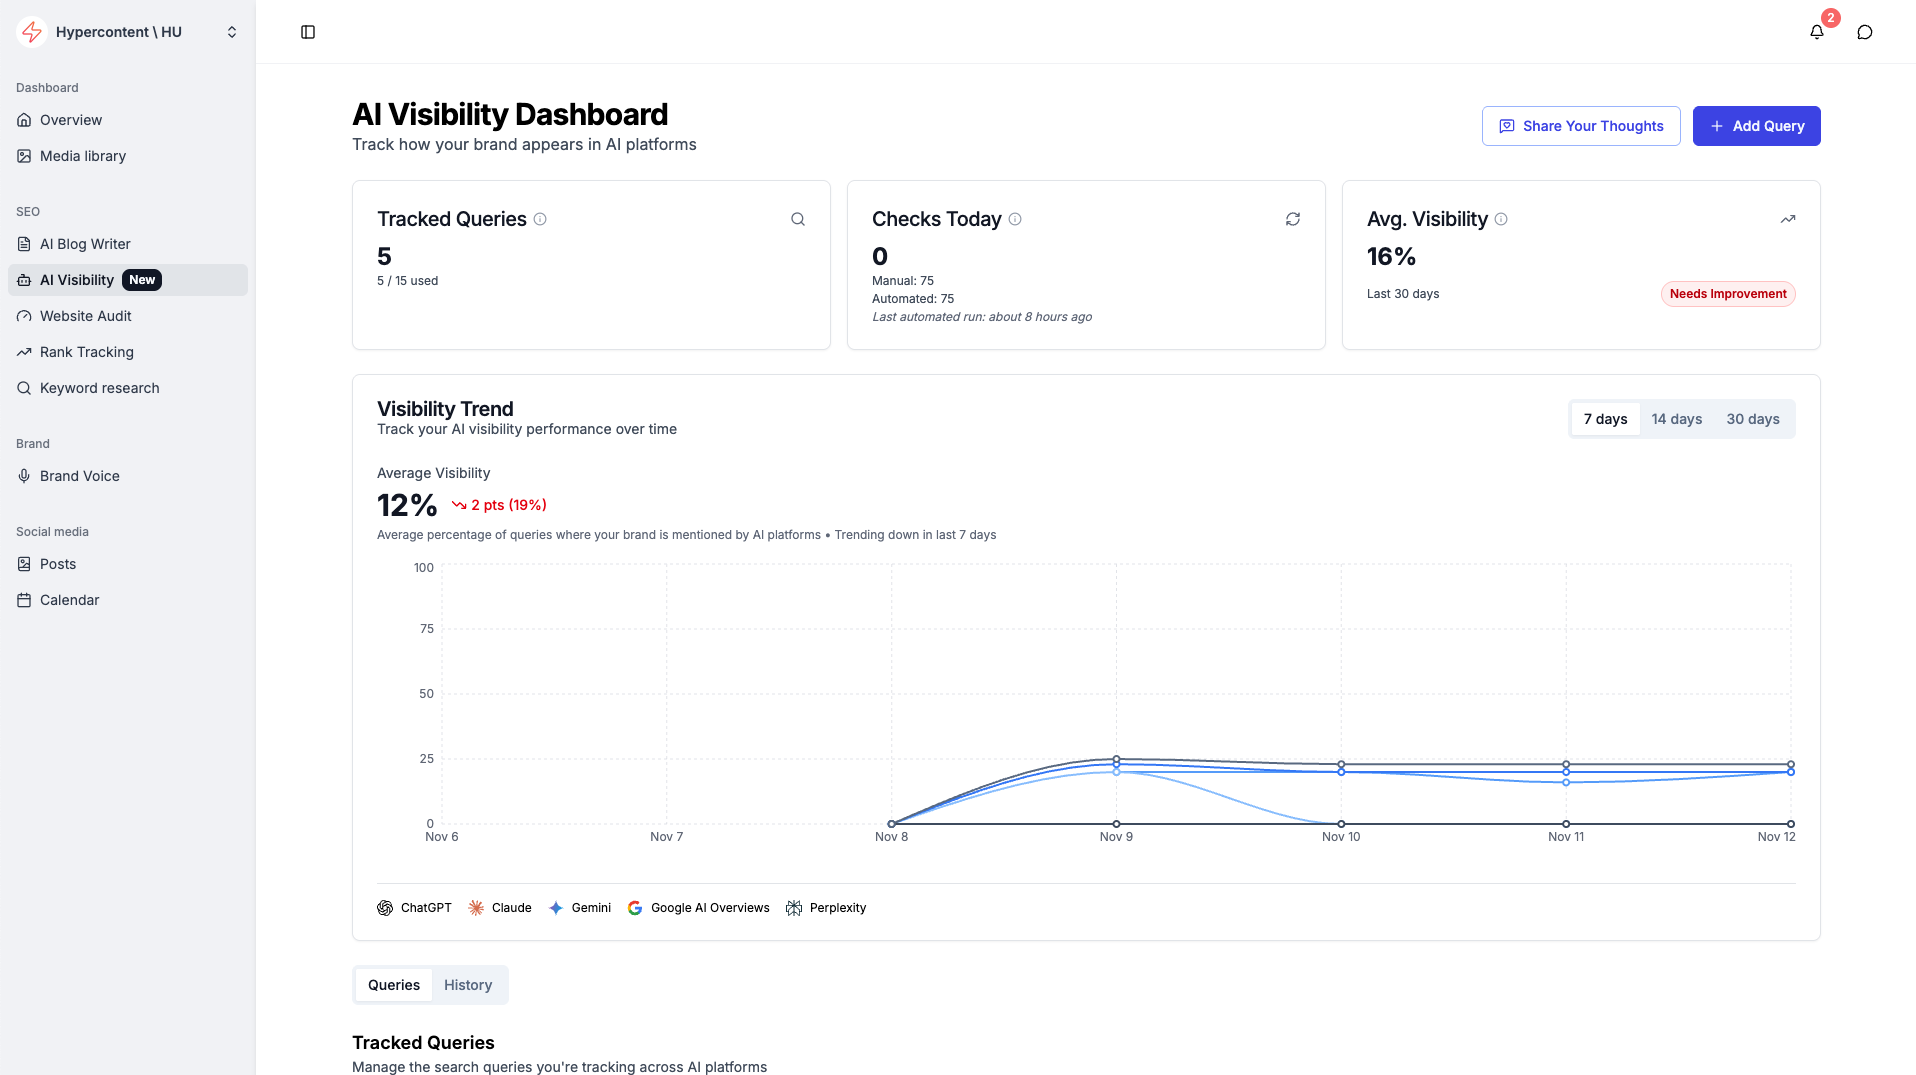Click the Add Query button
The width and height of the screenshot is (1916, 1075).
click(x=1756, y=126)
